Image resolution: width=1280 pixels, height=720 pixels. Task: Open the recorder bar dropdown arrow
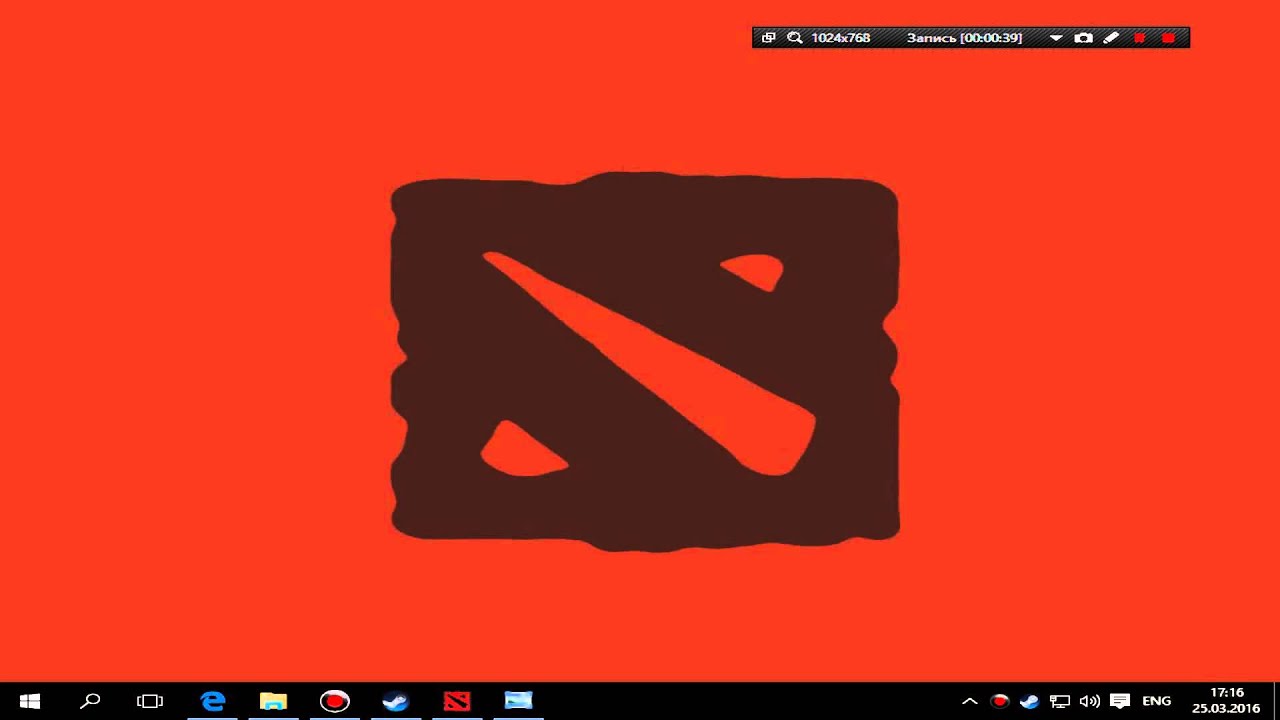tap(1056, 38)
